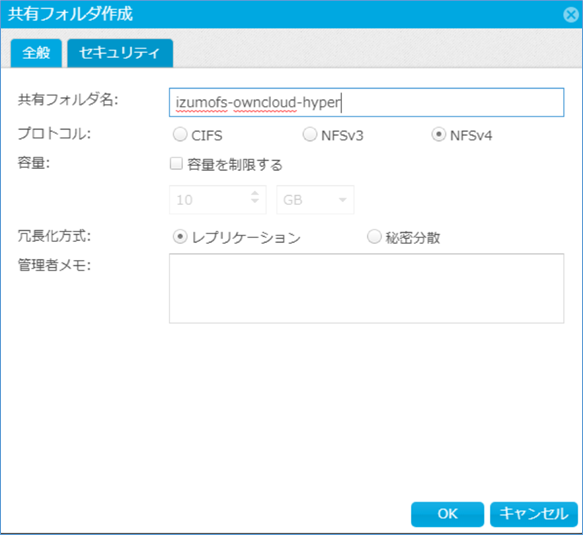Select レプリケーション redundancy method

(180, 237)
